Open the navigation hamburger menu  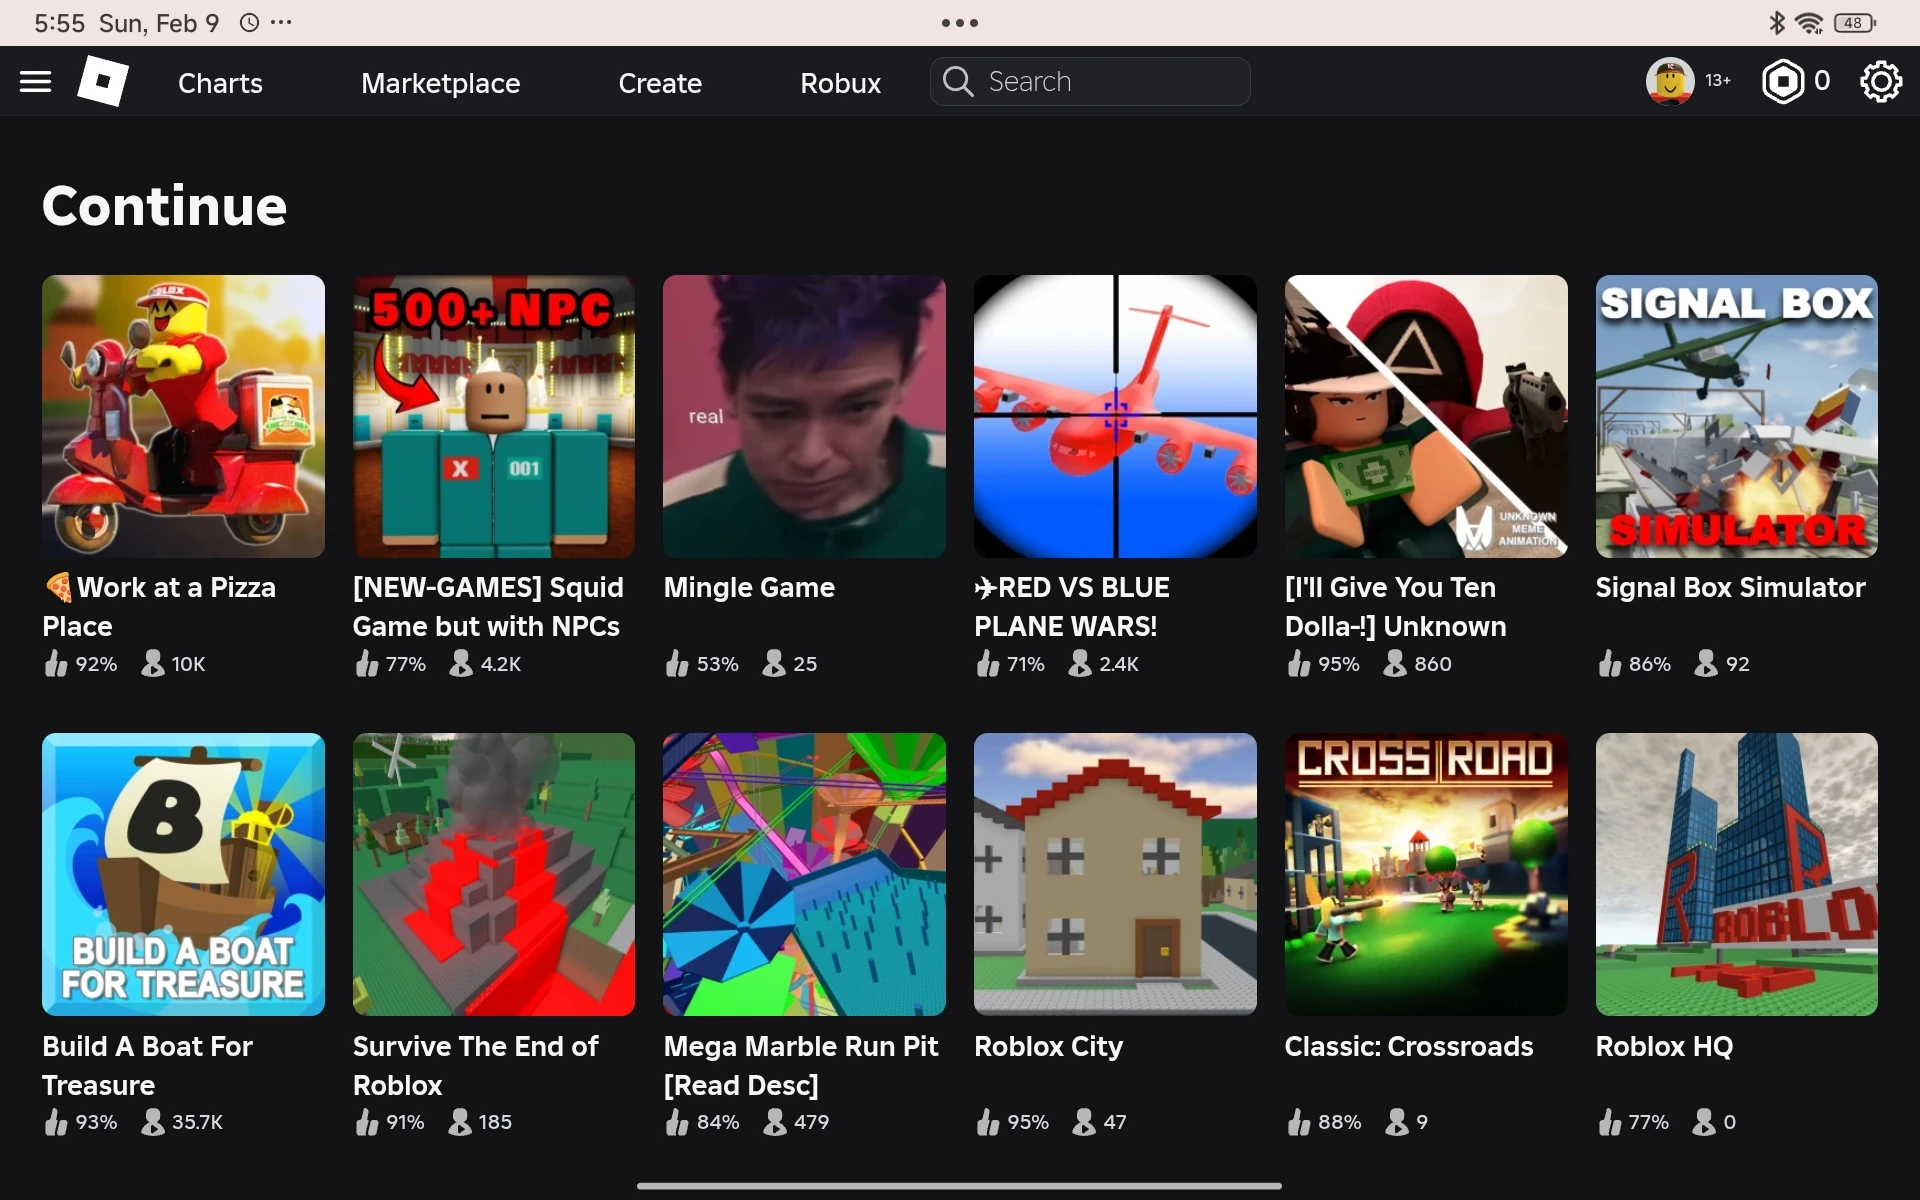point(35,81)
